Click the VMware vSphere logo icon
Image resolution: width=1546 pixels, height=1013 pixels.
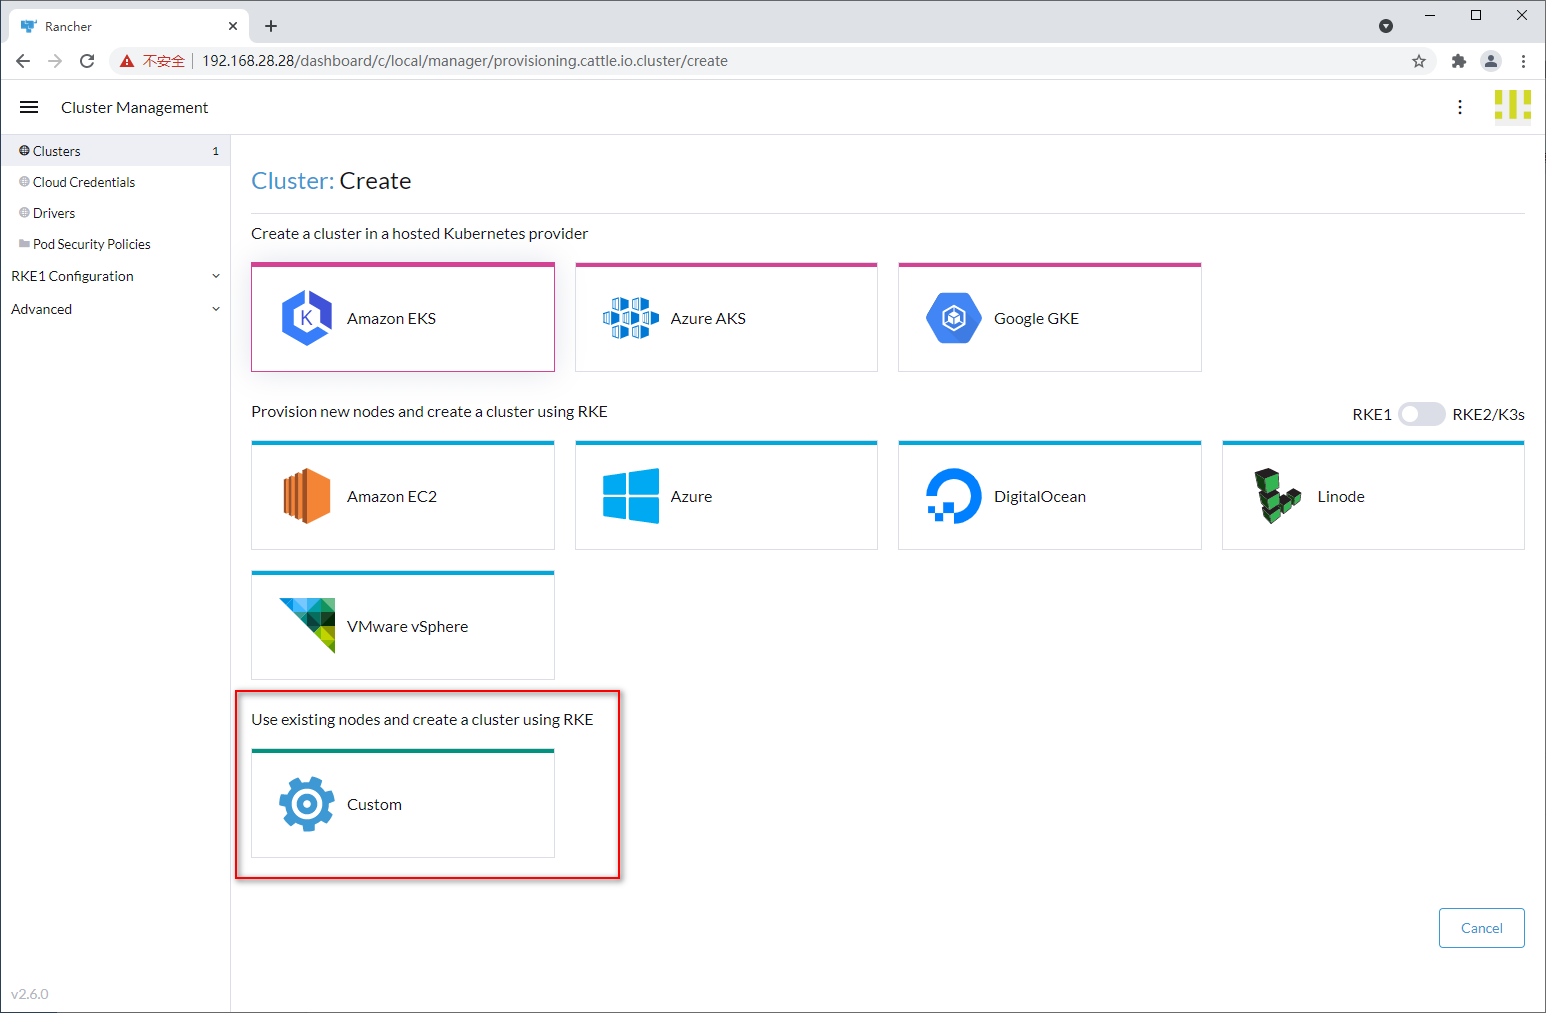point(307,626)
